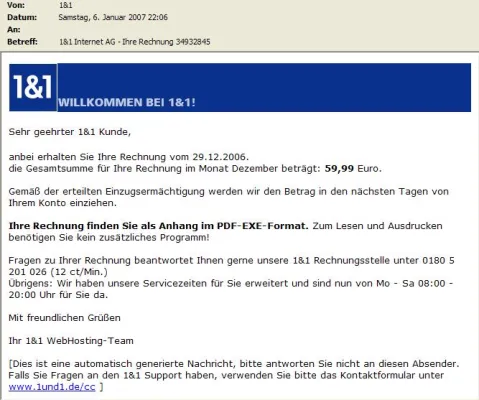This screenshot has height=400, width=479.
Task: Open the www.1und1.de/cc link
Action: point(52,387)
